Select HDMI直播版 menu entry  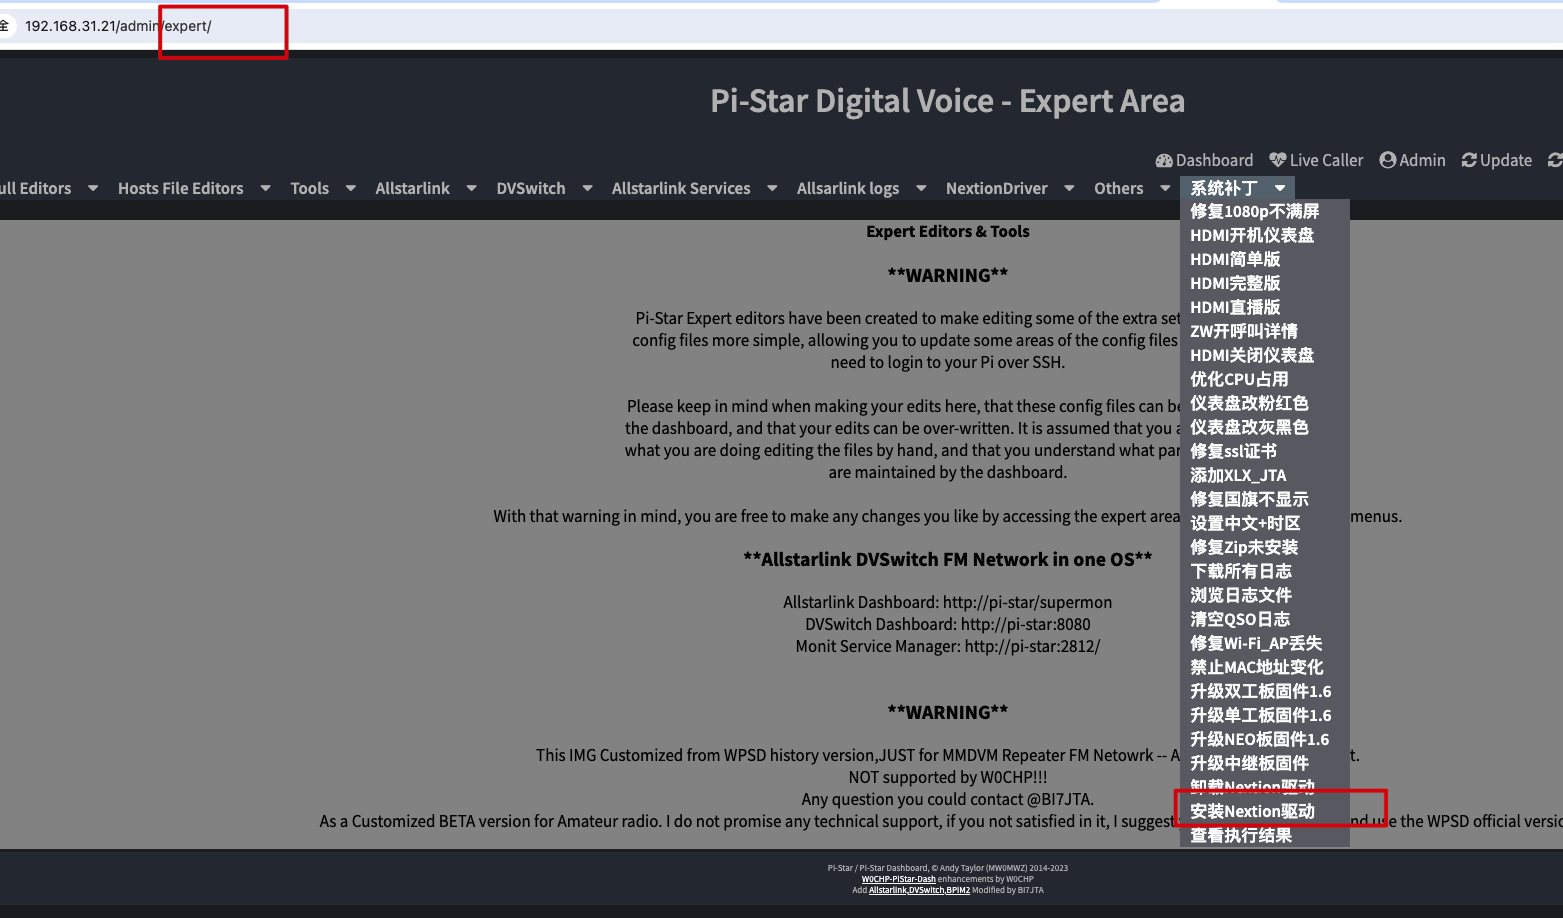click(1235, 307)
